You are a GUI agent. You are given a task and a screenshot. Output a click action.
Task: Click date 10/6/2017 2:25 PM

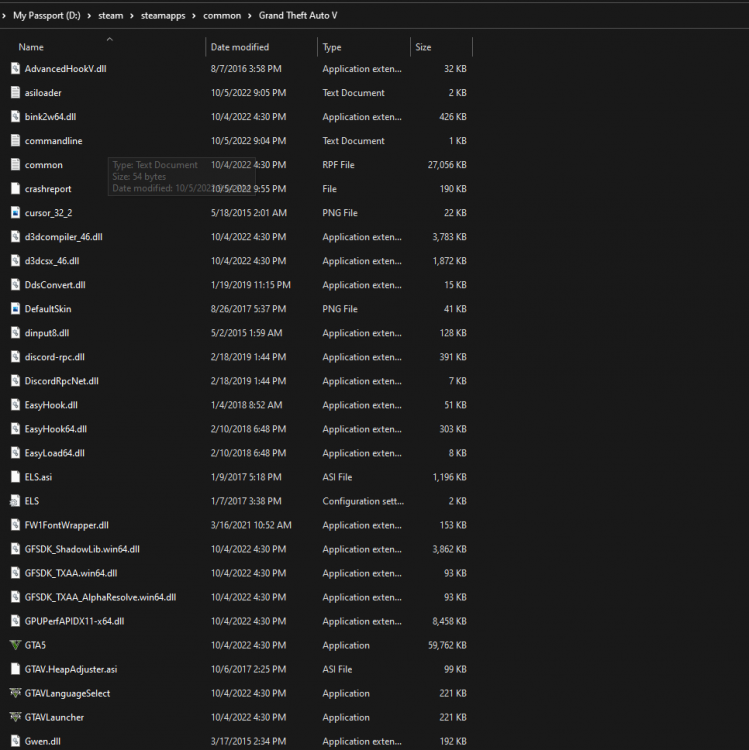point(248,669)
